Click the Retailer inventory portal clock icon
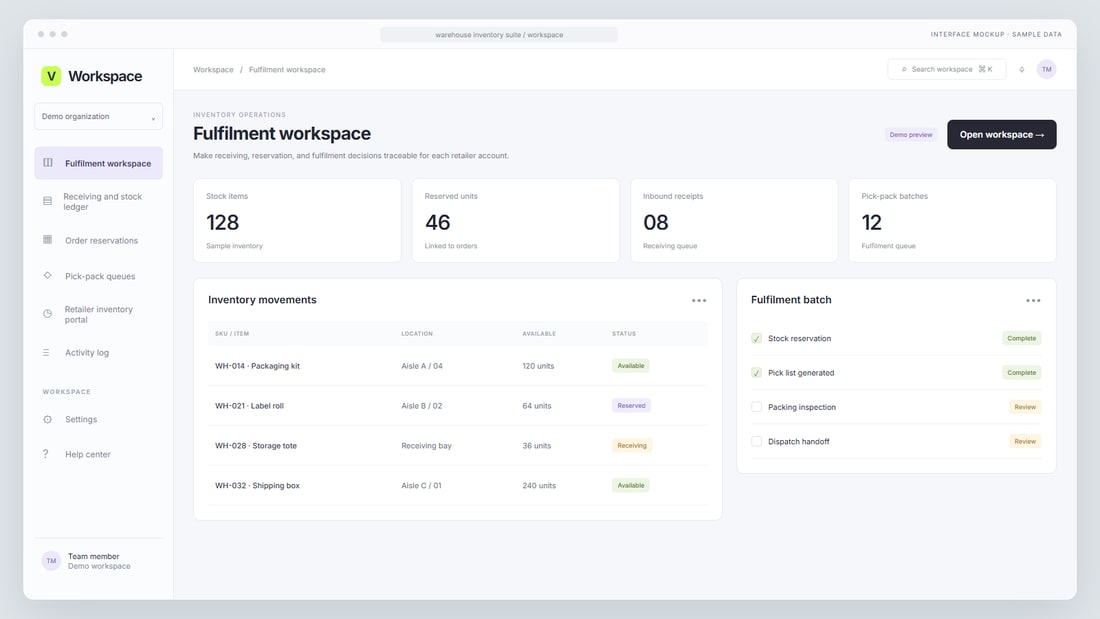This screenshot has height=619, width=1100. click(48, 314)
